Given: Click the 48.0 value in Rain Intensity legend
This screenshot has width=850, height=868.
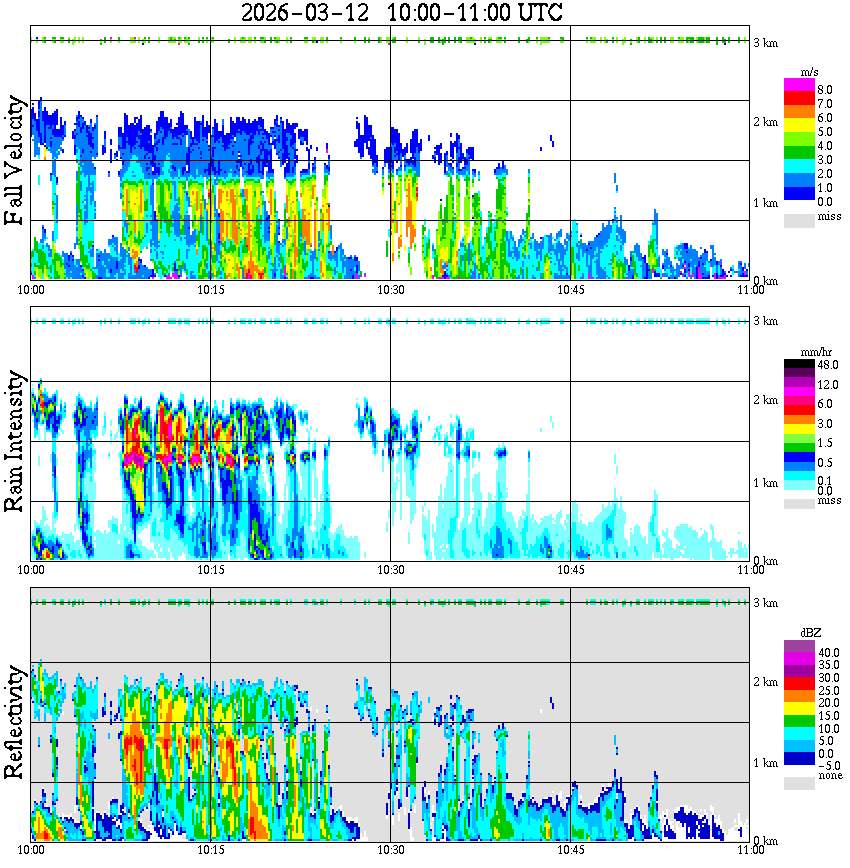Looking at the screenshot, I should [828, 365].
